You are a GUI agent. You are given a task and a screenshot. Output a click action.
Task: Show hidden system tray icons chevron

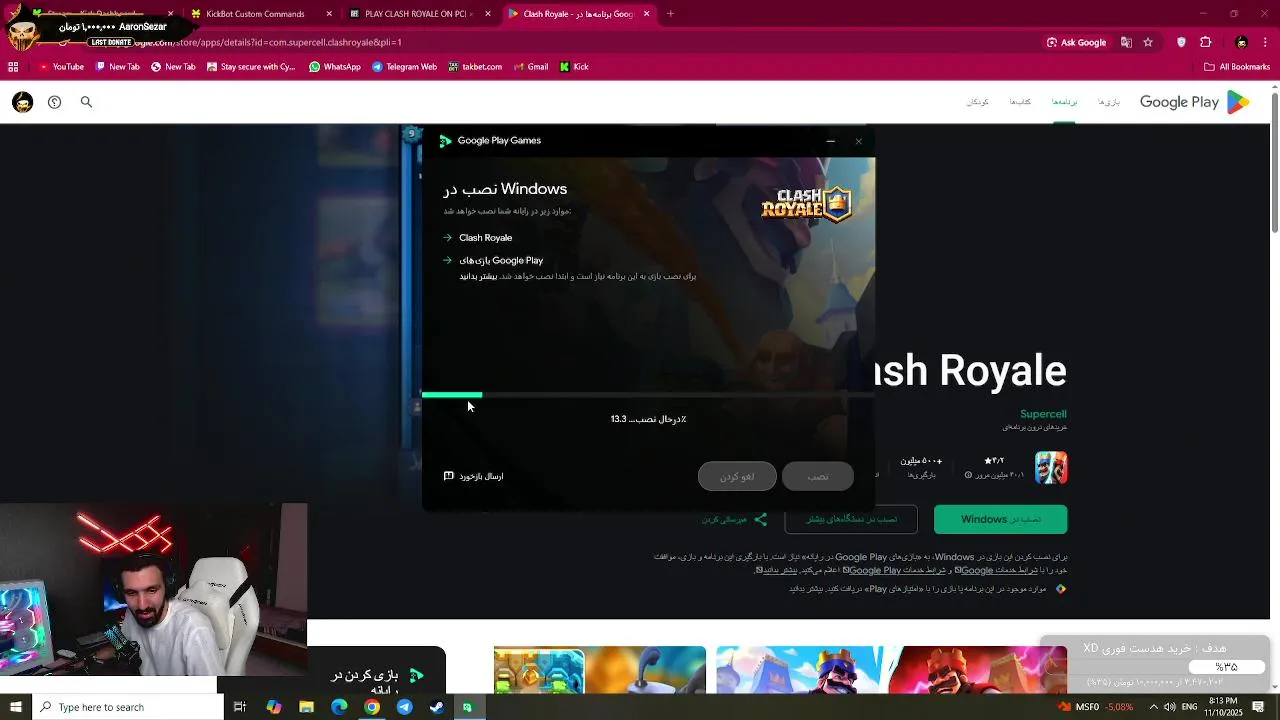click(x=1154, y=707)
